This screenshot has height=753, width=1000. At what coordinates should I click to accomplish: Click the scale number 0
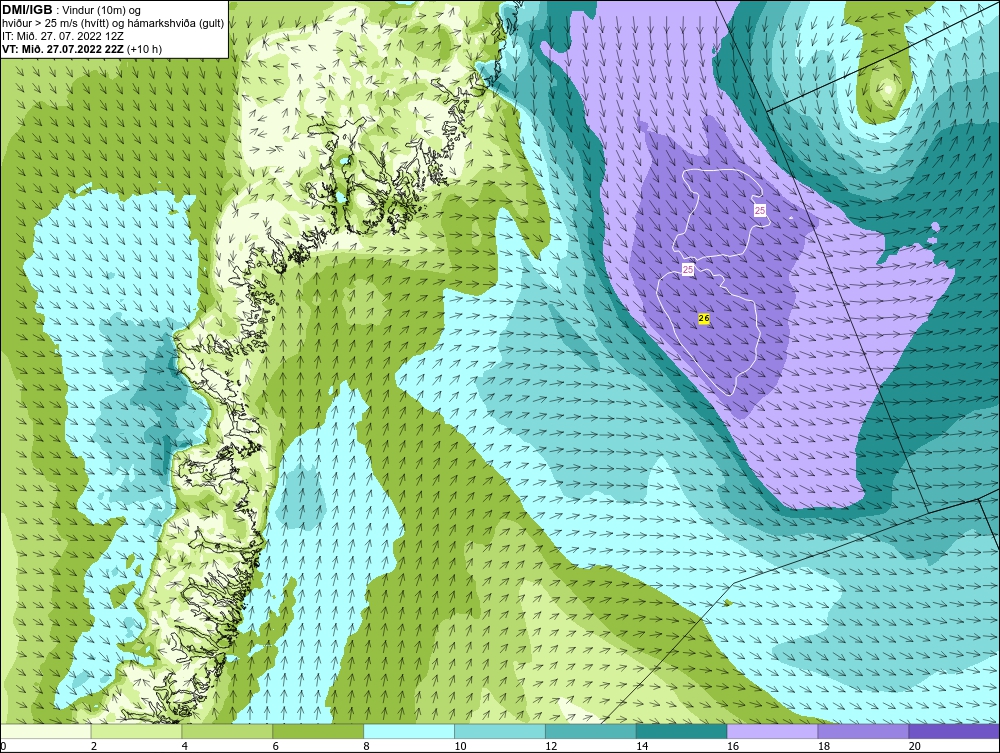click(x=3, y=746)
